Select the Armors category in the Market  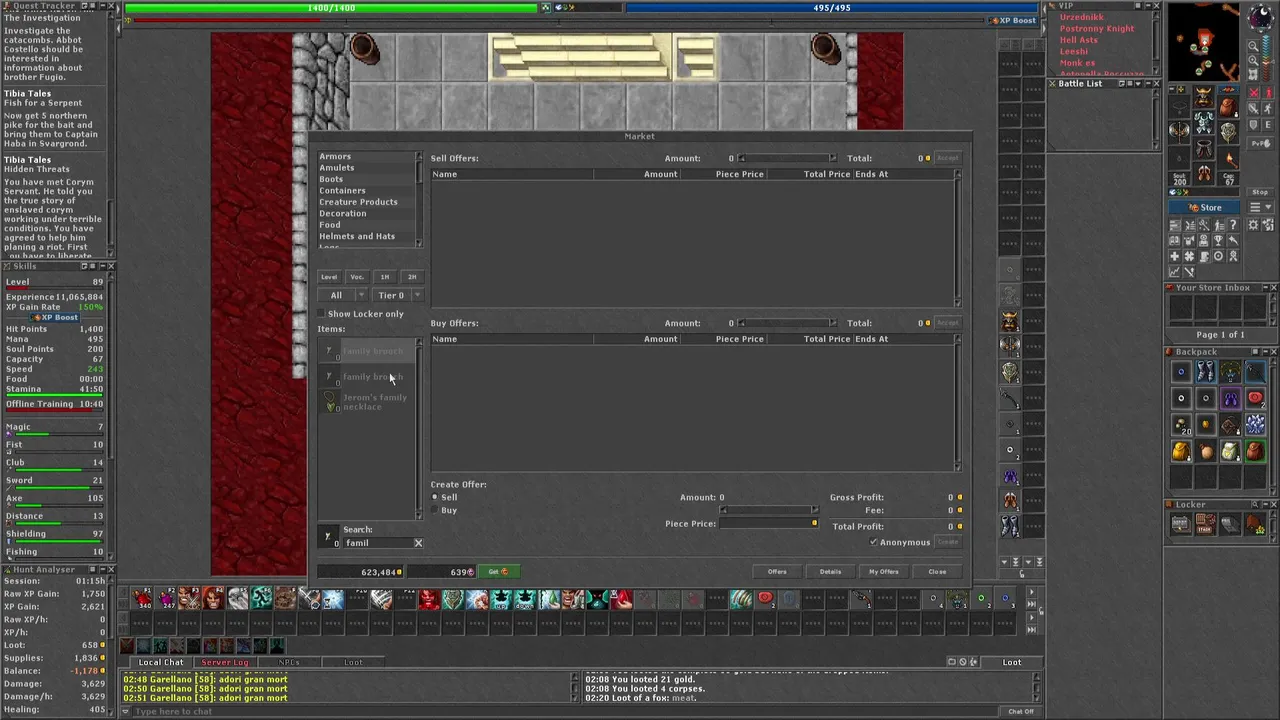point(335,156)
